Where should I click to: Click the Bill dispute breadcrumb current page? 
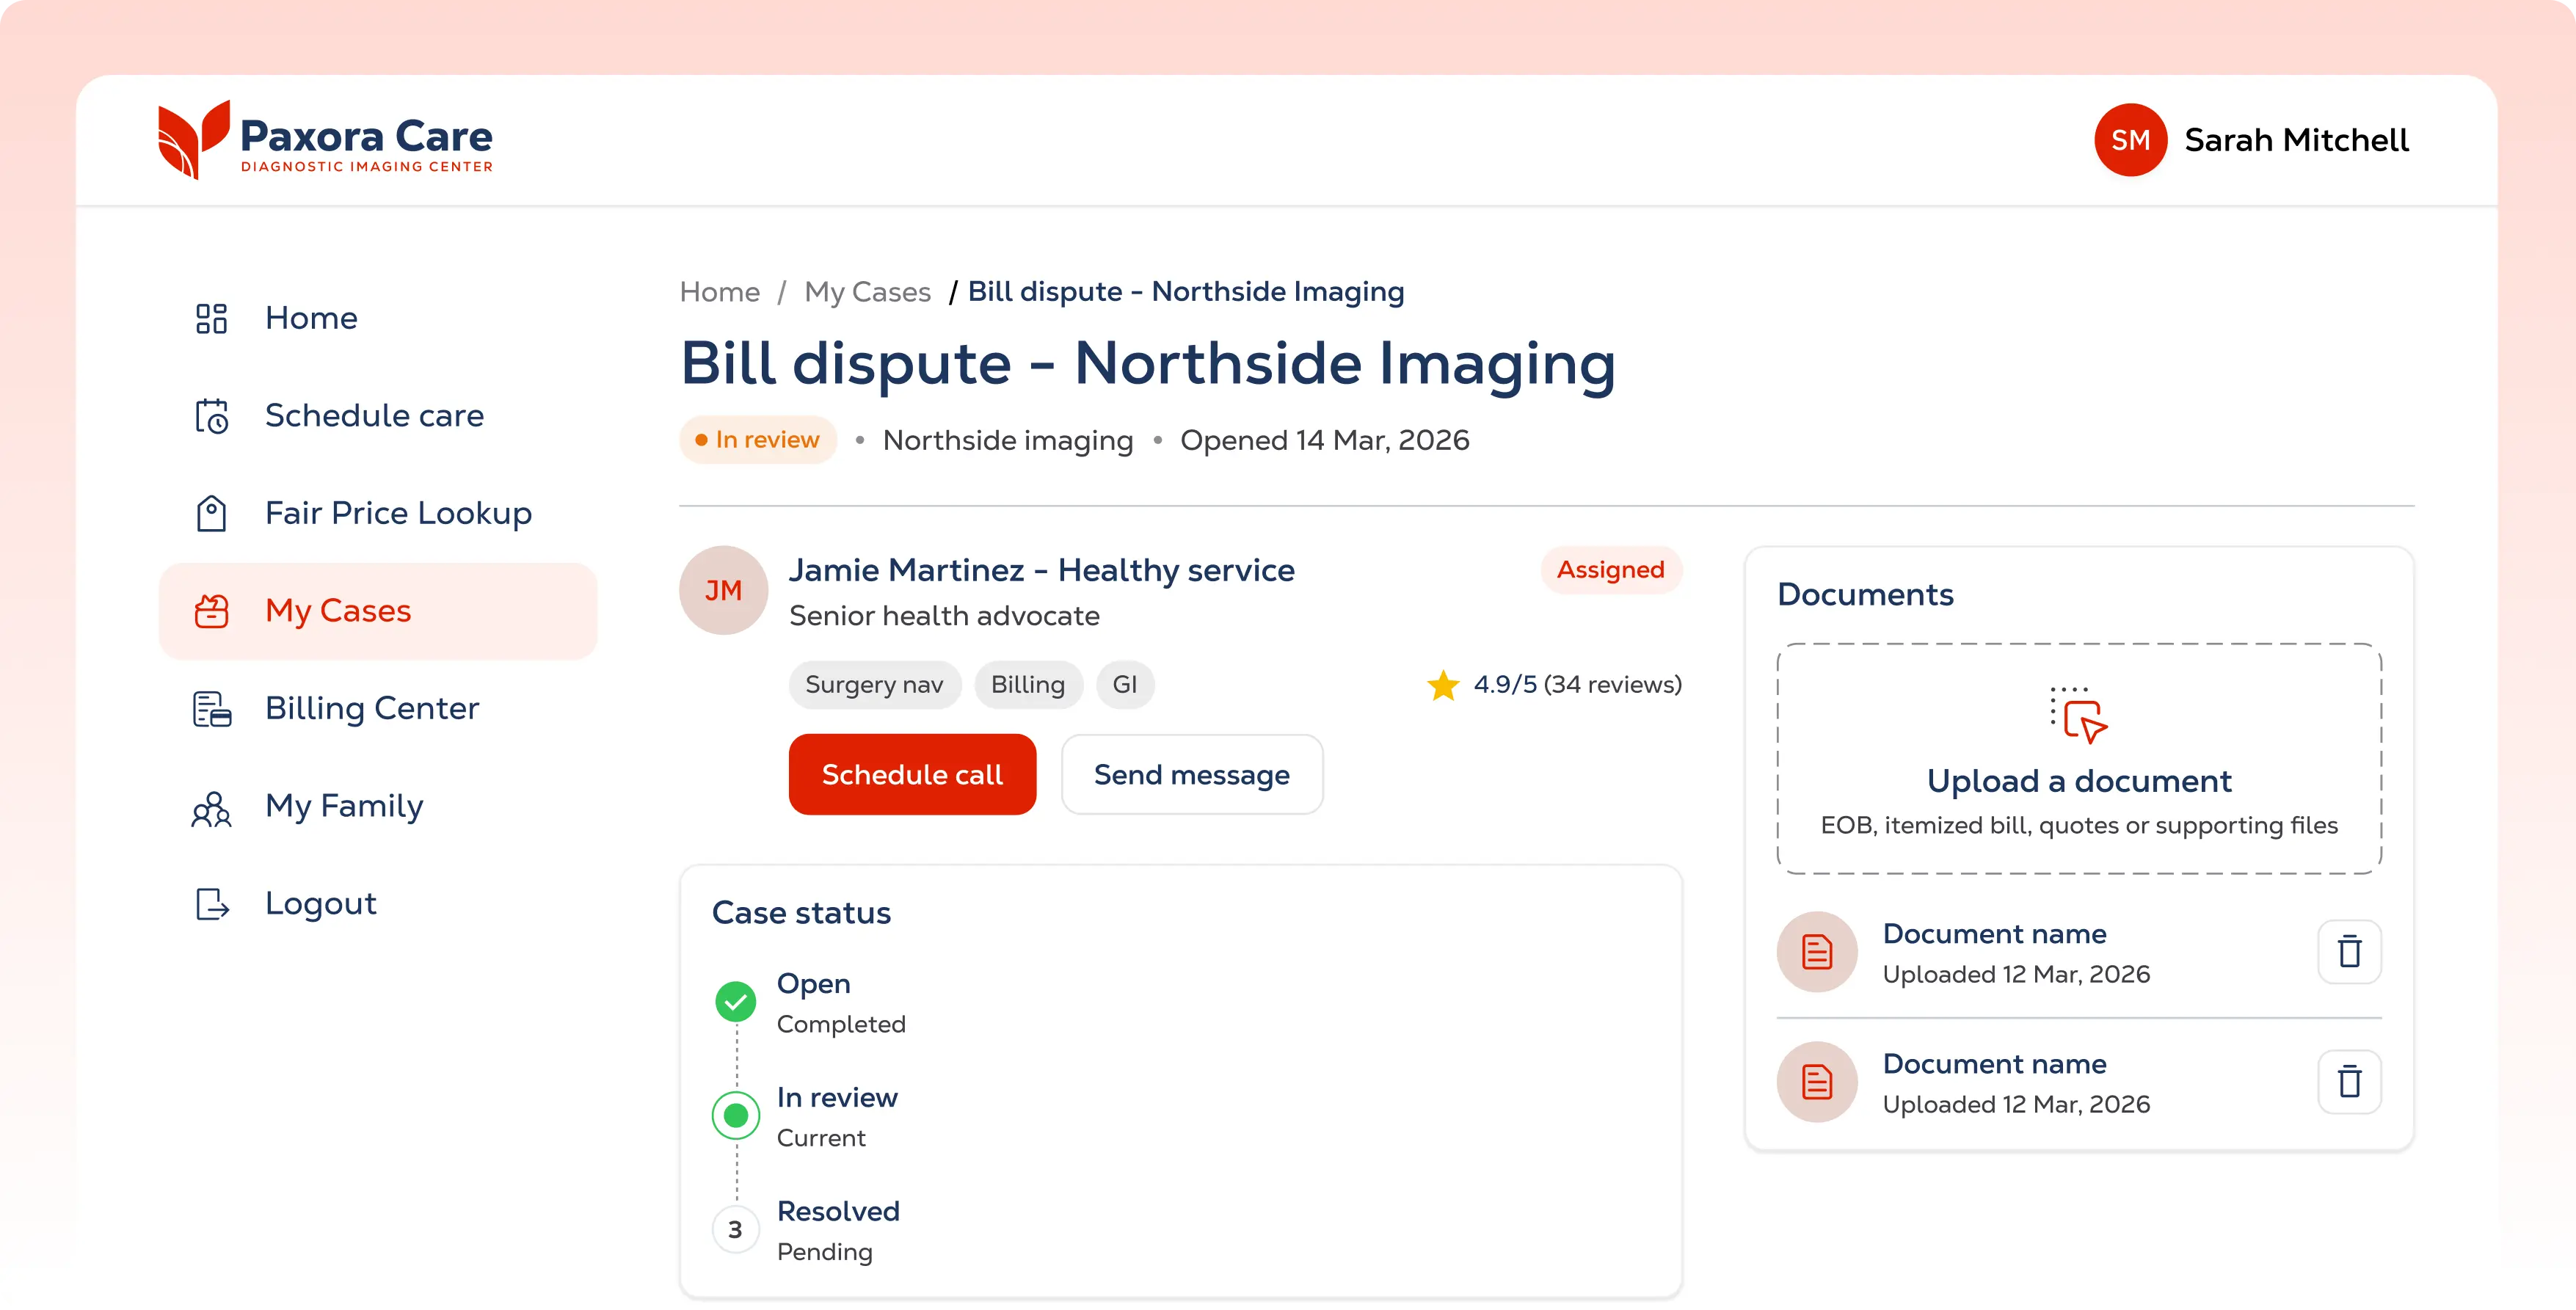(1186, 292)
